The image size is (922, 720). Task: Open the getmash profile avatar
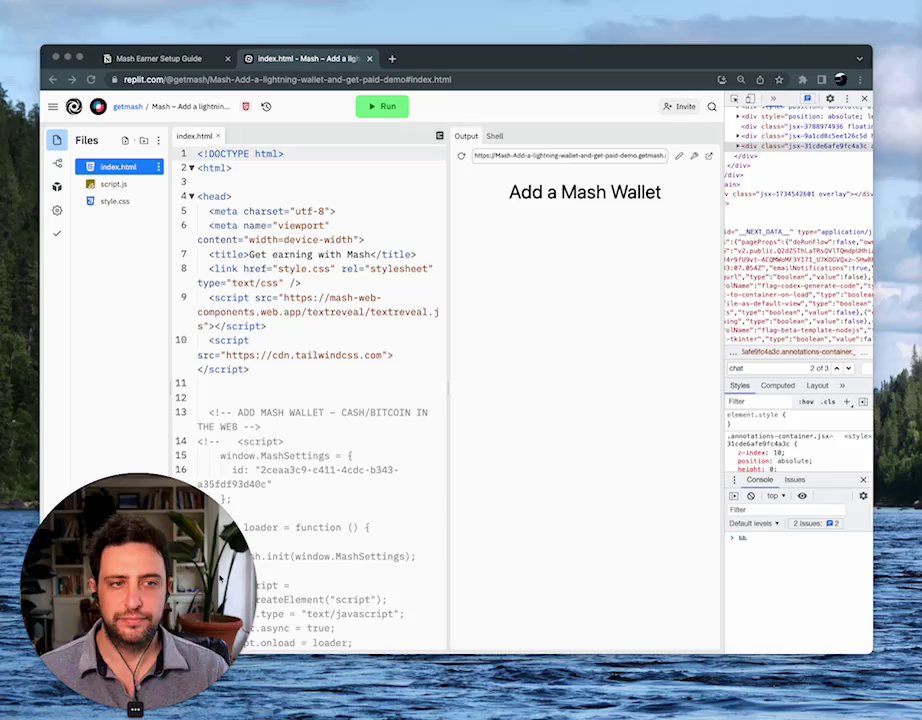tap(98, 106)
